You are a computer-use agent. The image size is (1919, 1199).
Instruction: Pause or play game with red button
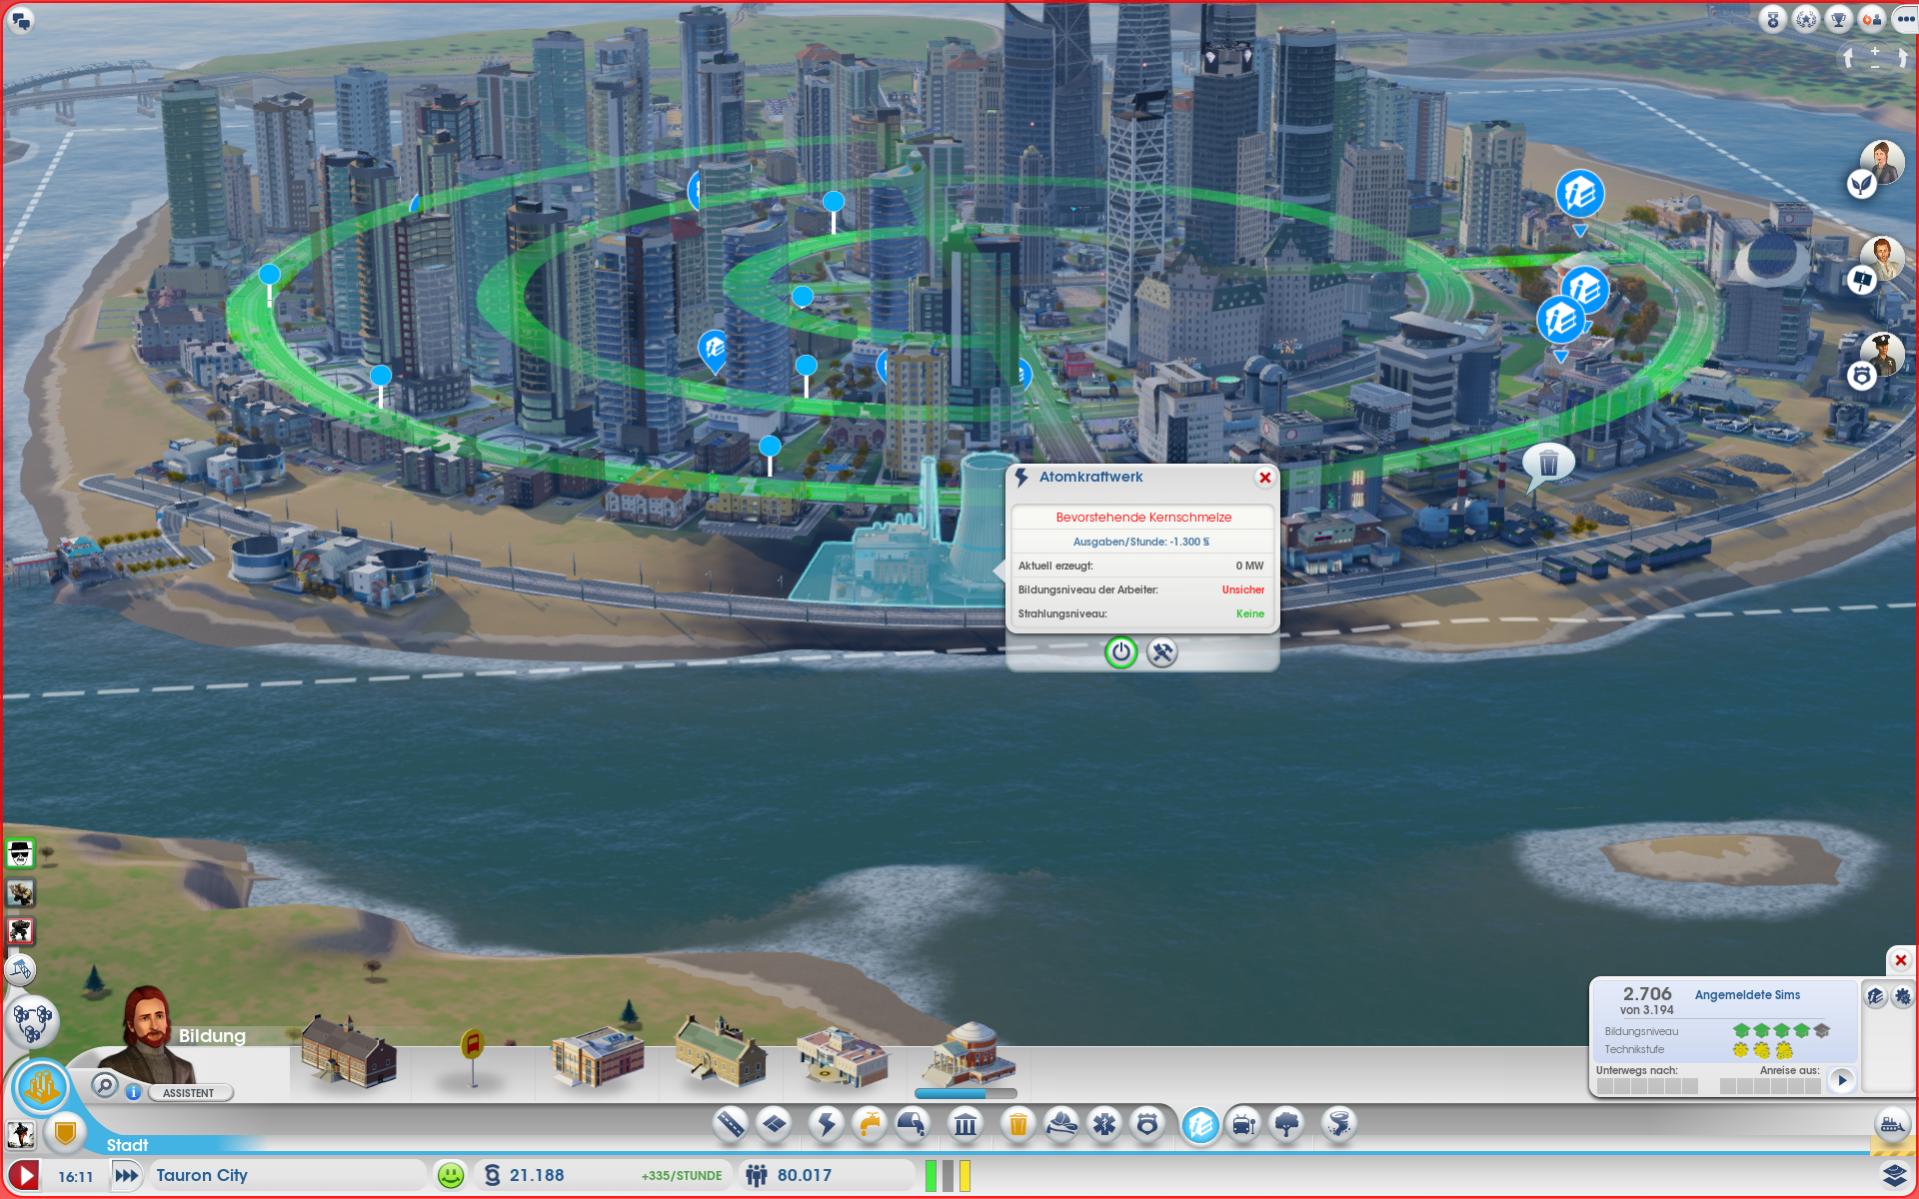pyautogui.click(x=23, y=1175)
